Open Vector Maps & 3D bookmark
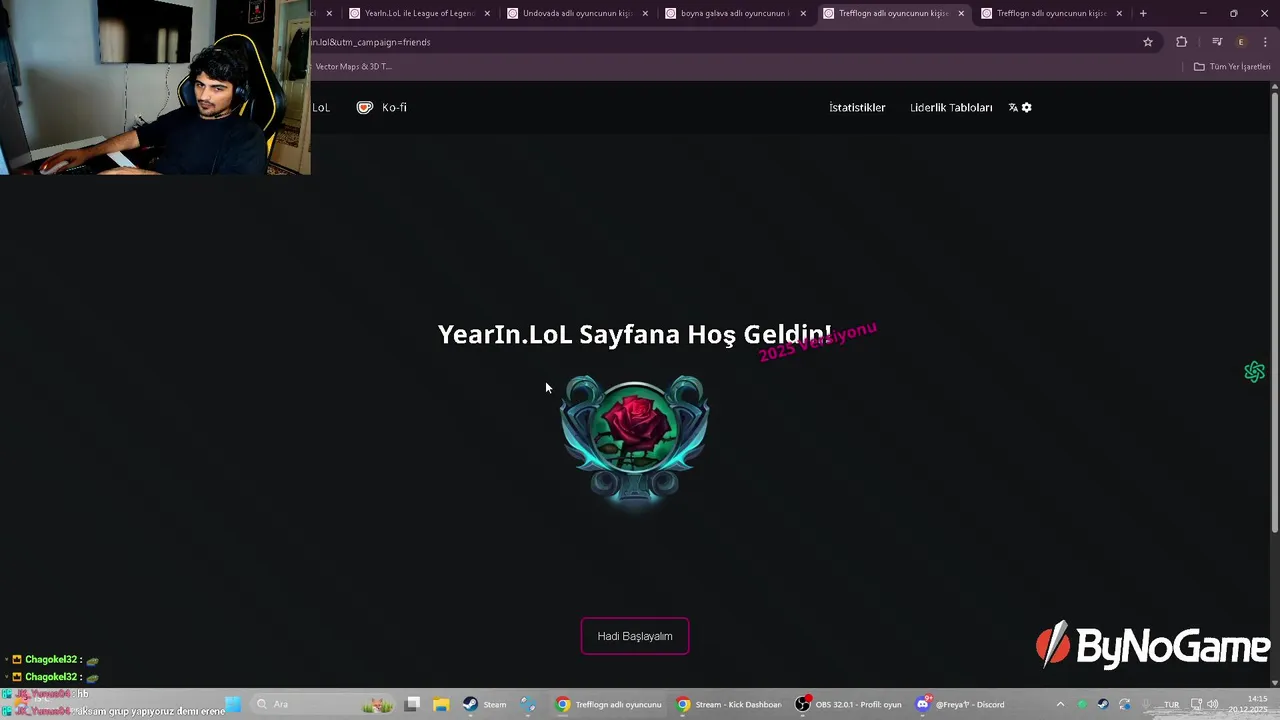The image size is (1280, 720). point(351,67)
